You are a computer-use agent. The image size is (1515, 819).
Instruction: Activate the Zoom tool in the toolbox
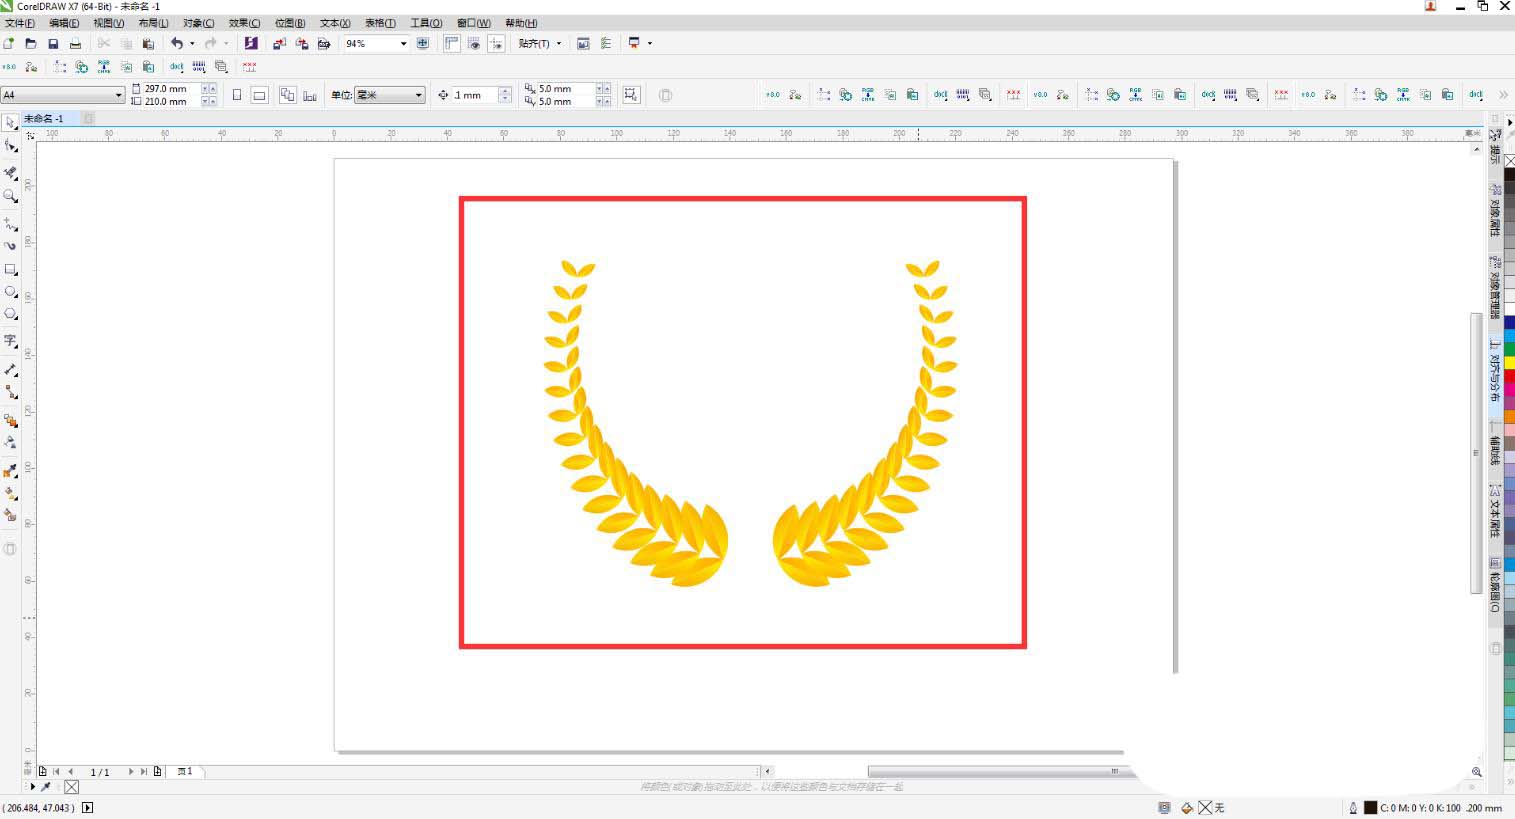pos(11,197)
